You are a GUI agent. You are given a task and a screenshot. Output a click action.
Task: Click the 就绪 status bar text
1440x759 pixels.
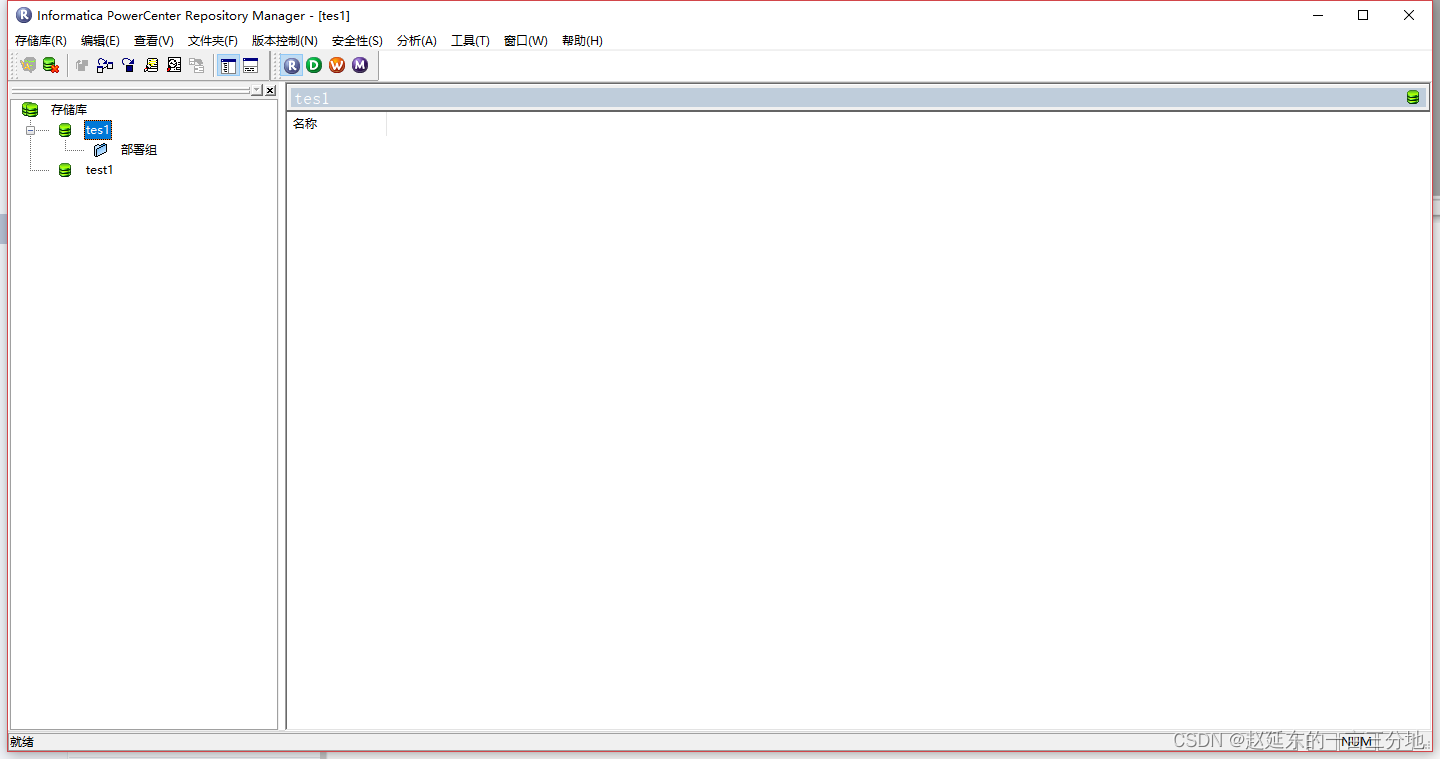(x=21, y=742)
